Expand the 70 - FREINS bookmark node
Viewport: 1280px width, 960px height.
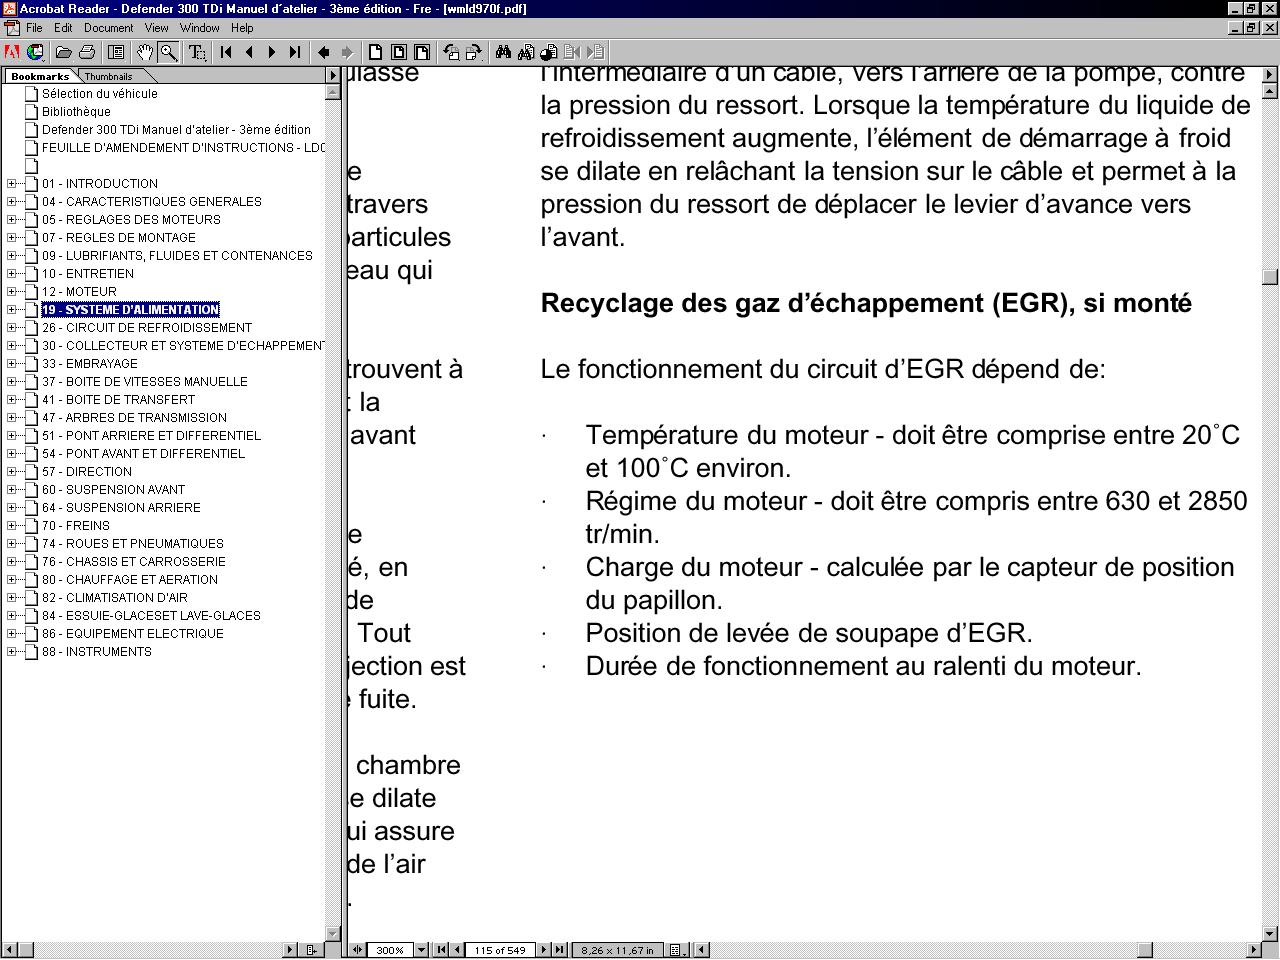click(x=12, y=526)
